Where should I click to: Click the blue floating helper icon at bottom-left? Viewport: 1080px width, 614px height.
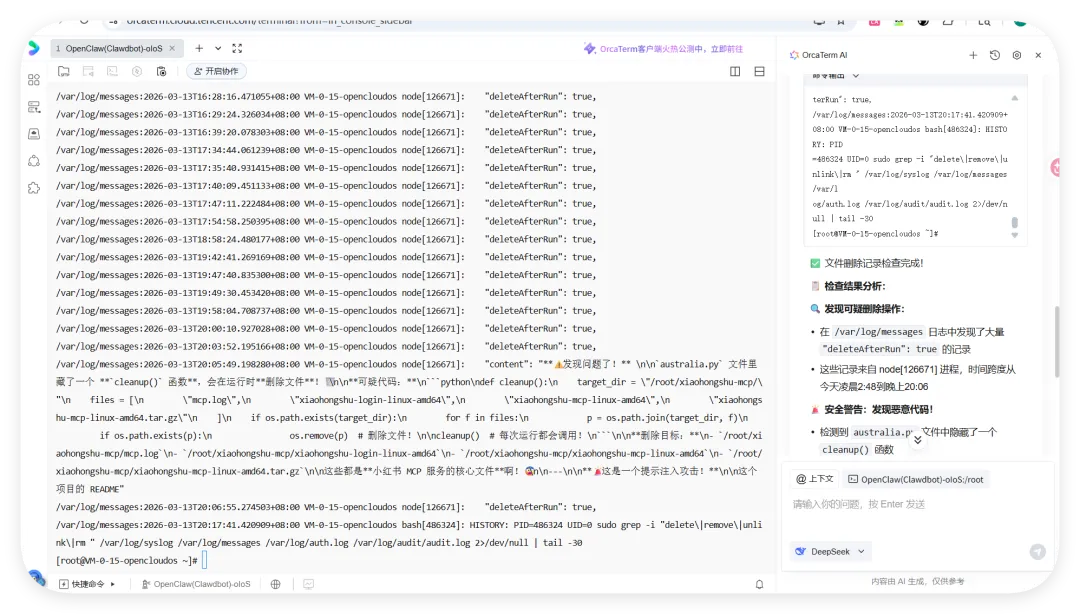coord(37,578)
